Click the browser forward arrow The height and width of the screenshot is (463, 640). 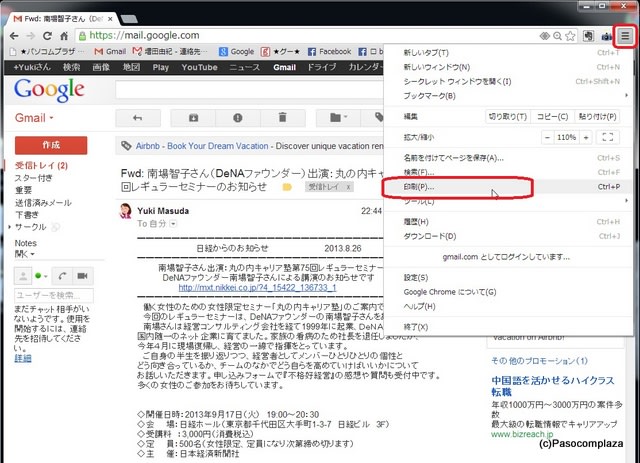click(31, 36)
